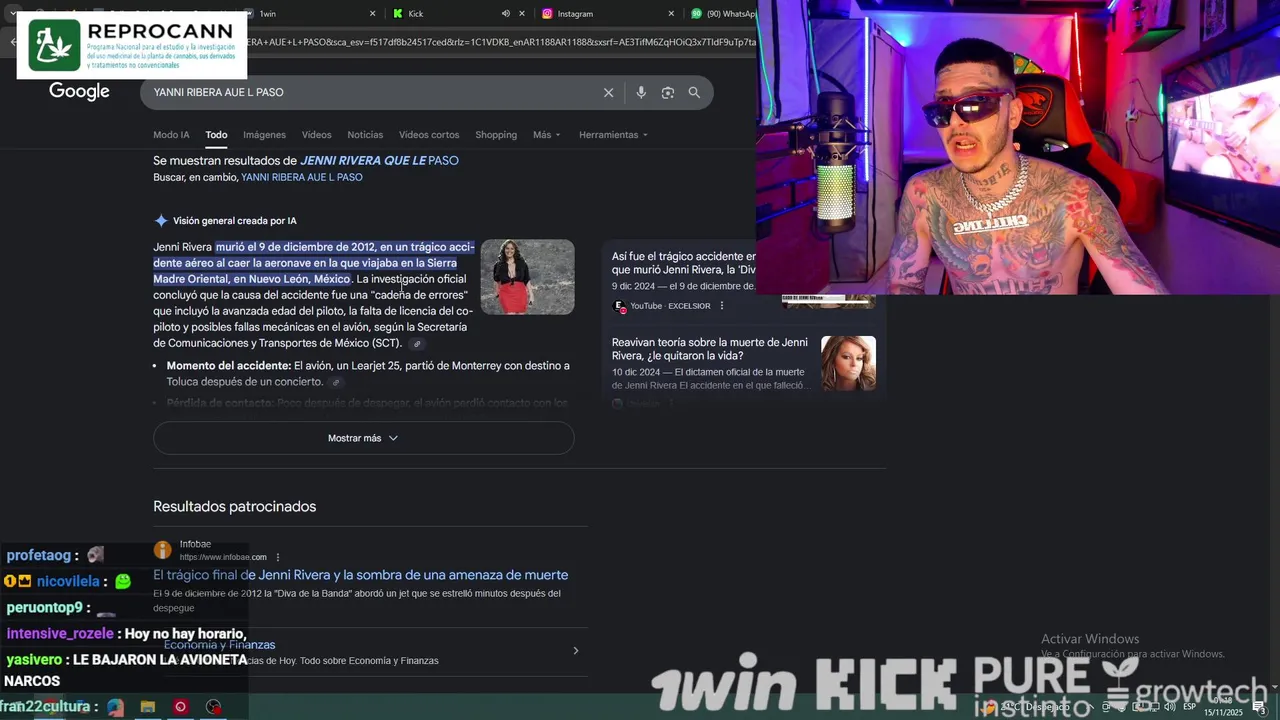Image resolution: width=1280 pixels, height=720 pixels.
Task: Open the Noticias results tab
Action: 365,135
